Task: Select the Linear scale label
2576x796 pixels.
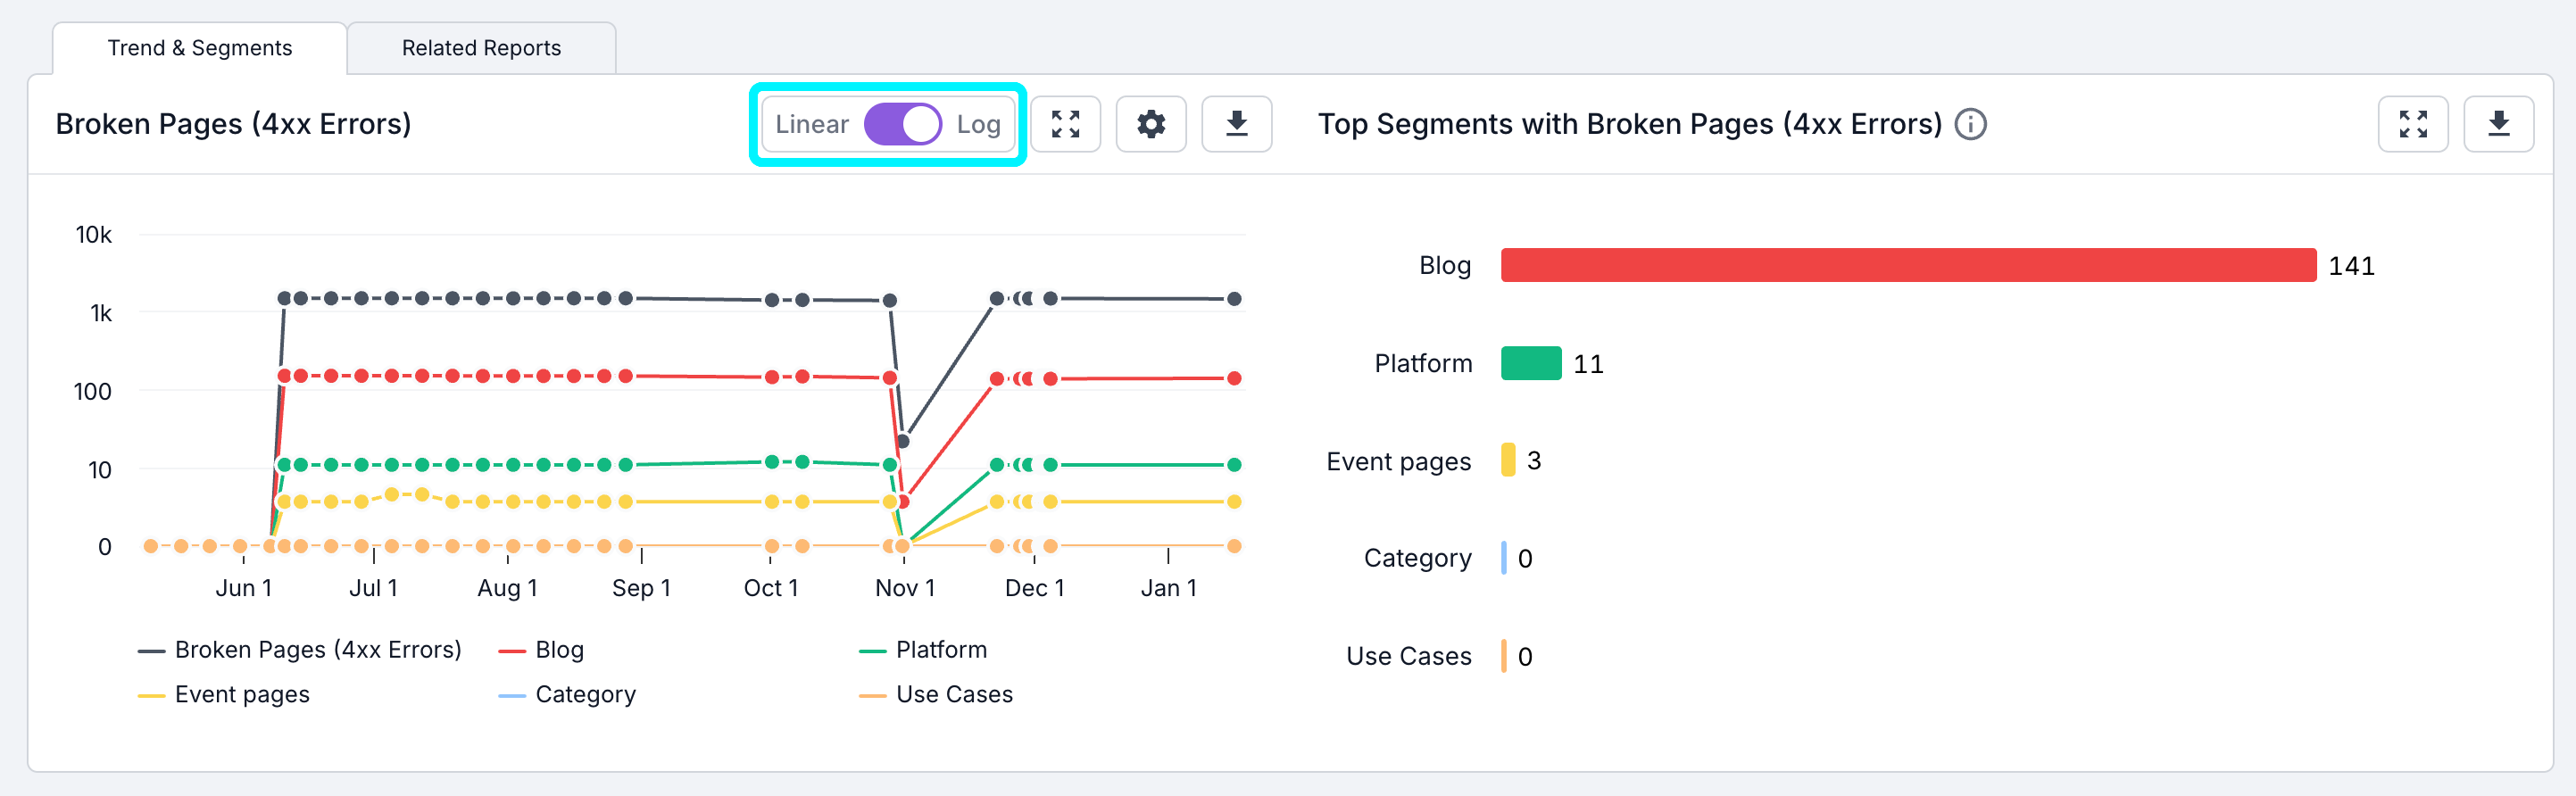Action: tap(811, 124)
